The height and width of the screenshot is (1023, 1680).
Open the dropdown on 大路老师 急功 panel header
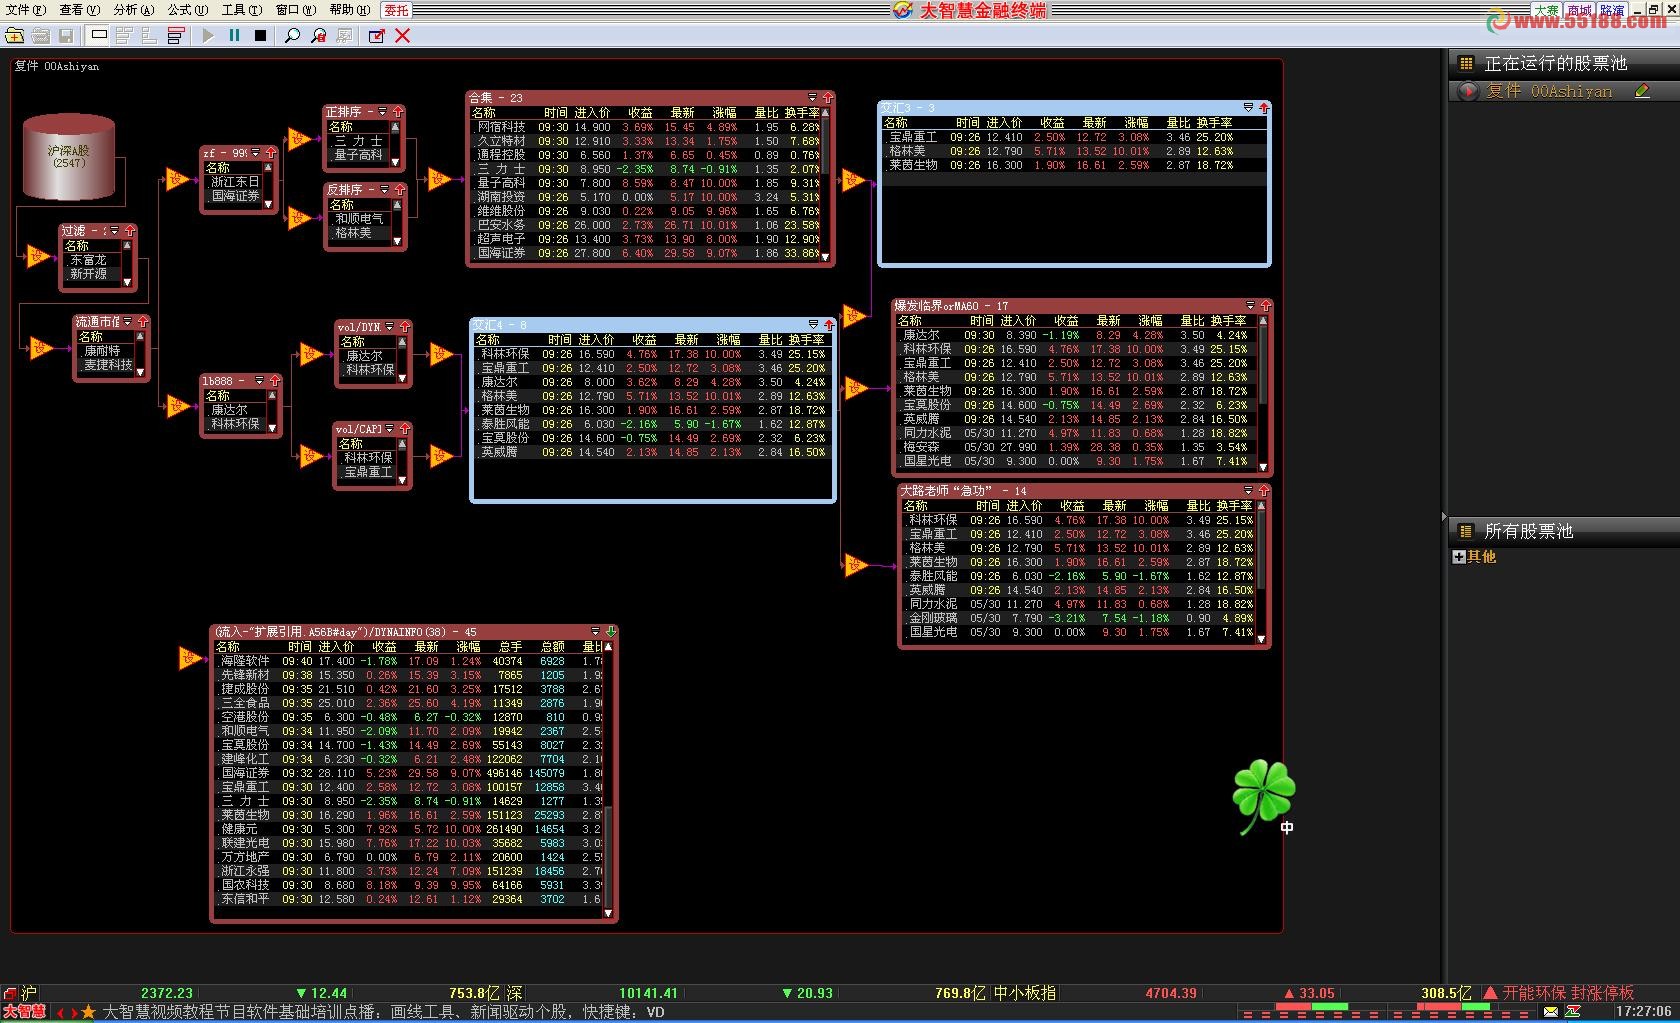click(x=1248, y=491)
